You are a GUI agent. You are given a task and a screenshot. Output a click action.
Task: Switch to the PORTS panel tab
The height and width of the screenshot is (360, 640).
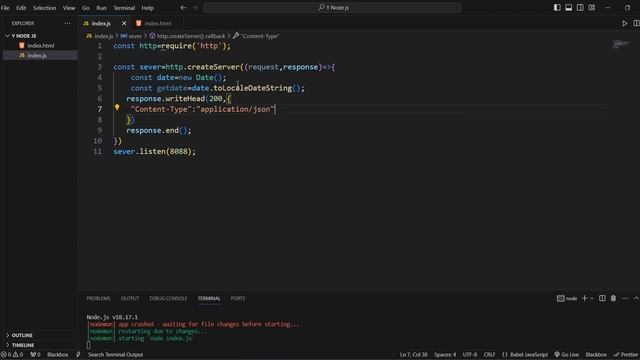click(238, 299)
